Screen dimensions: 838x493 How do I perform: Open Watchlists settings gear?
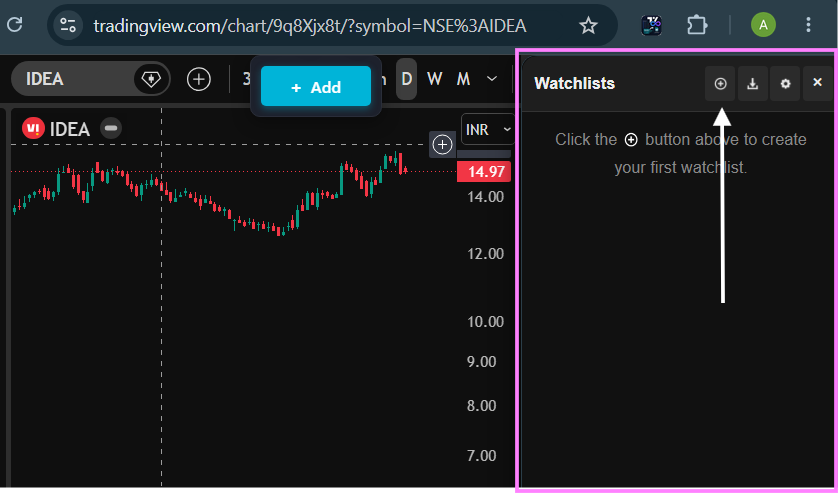click(x=785, y=83)
